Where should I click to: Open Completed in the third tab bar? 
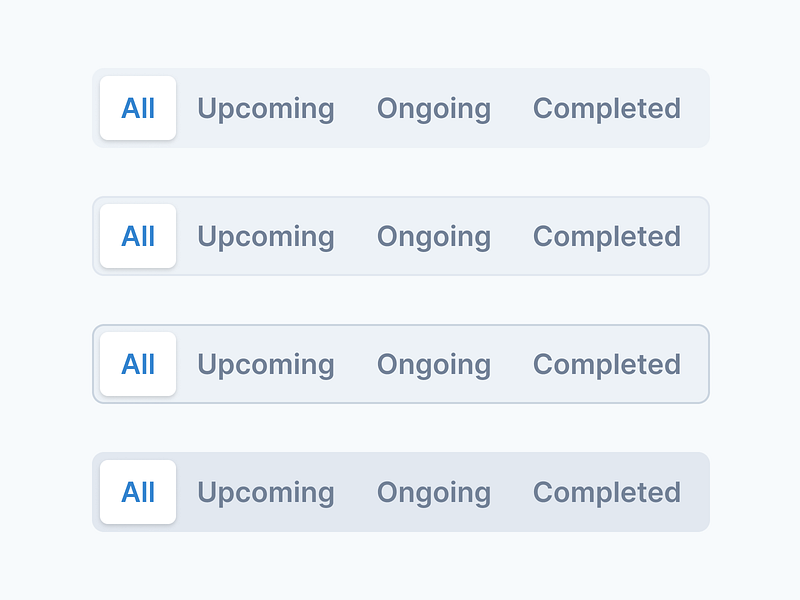607,364
